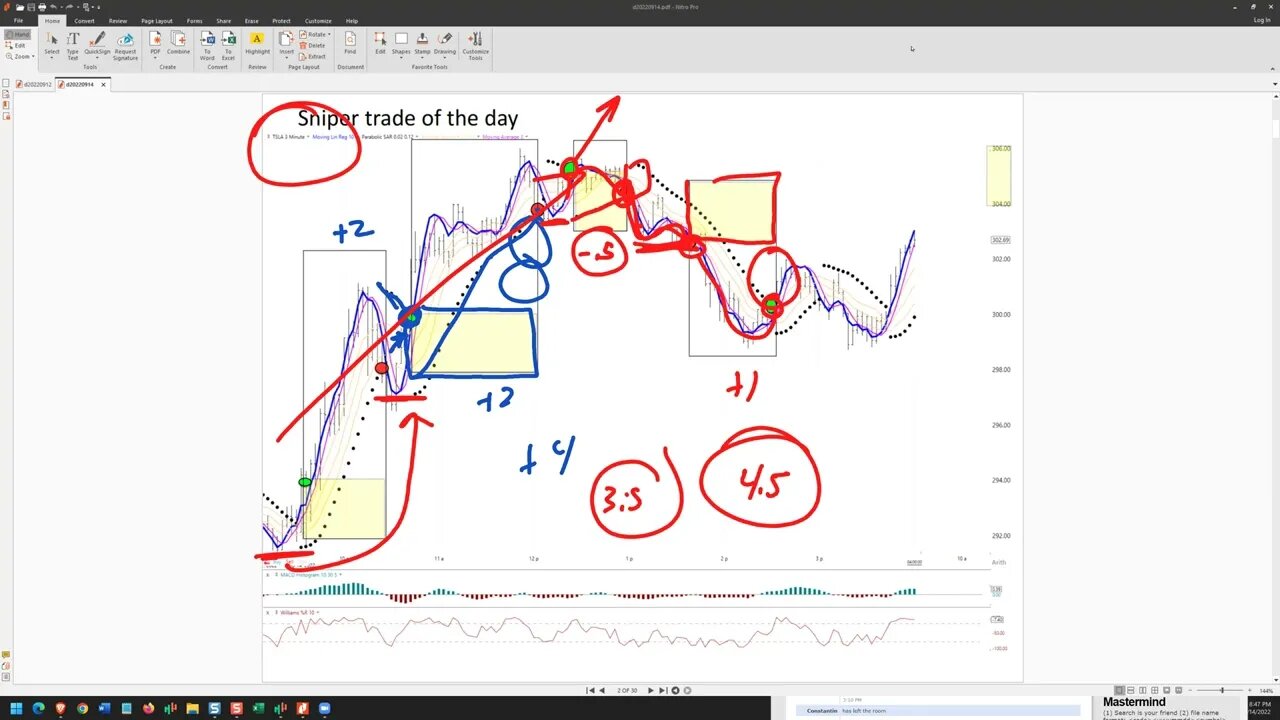Open the Shapes tool
The image size is (1280, 720).
click(401, 44)
